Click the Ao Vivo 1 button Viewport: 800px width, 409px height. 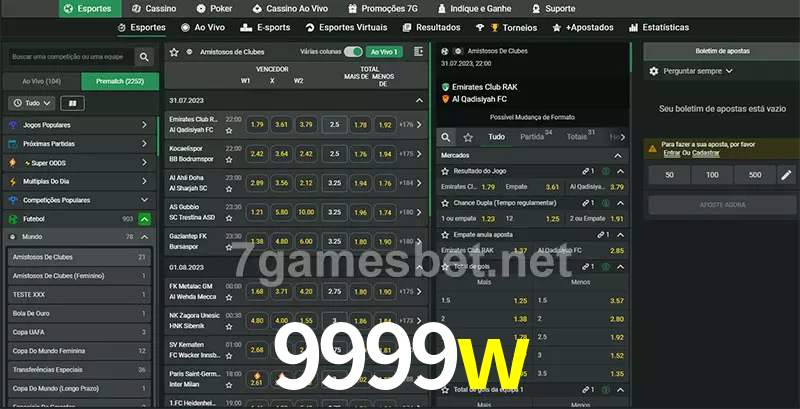point(384,52)
